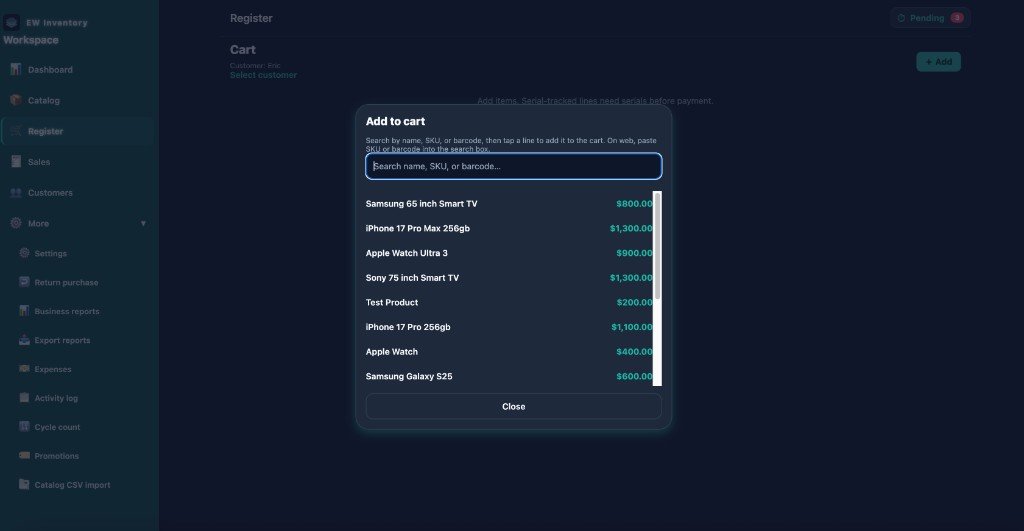
Task: Click the $900.00 price
Action: (634, 253)
